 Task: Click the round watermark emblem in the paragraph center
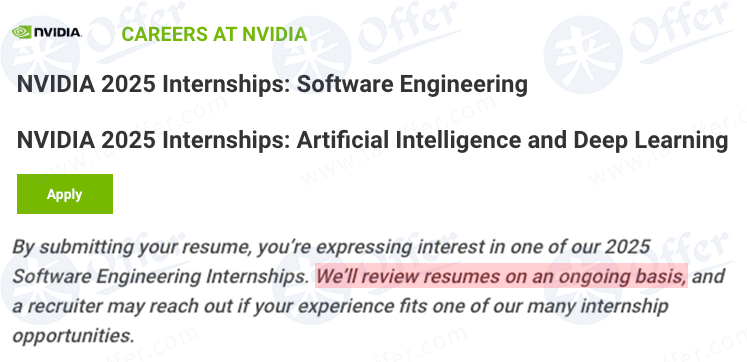311,287
